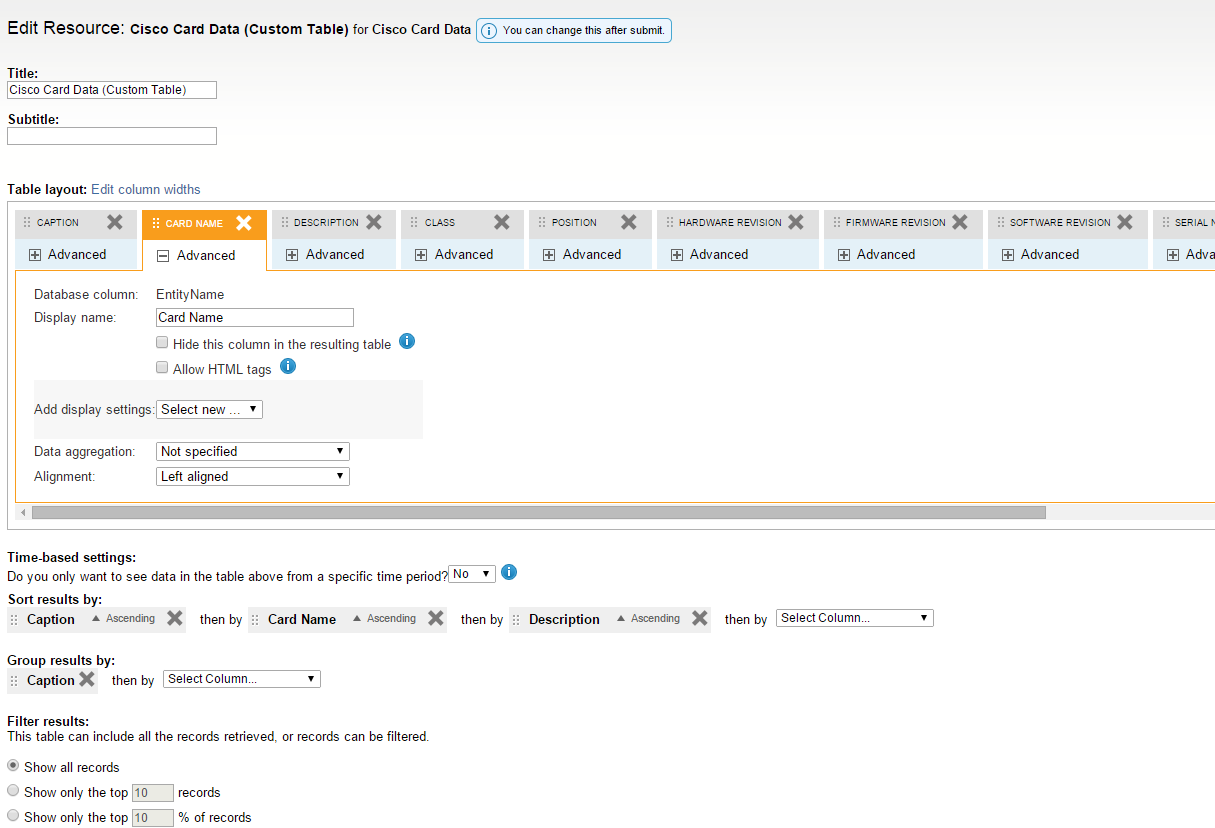Click drag handle on Position column header
Viewport: 1215px width, 828px height.
542,223
